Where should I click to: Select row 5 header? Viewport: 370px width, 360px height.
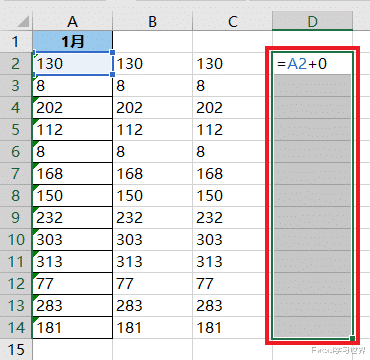[16, 129]
